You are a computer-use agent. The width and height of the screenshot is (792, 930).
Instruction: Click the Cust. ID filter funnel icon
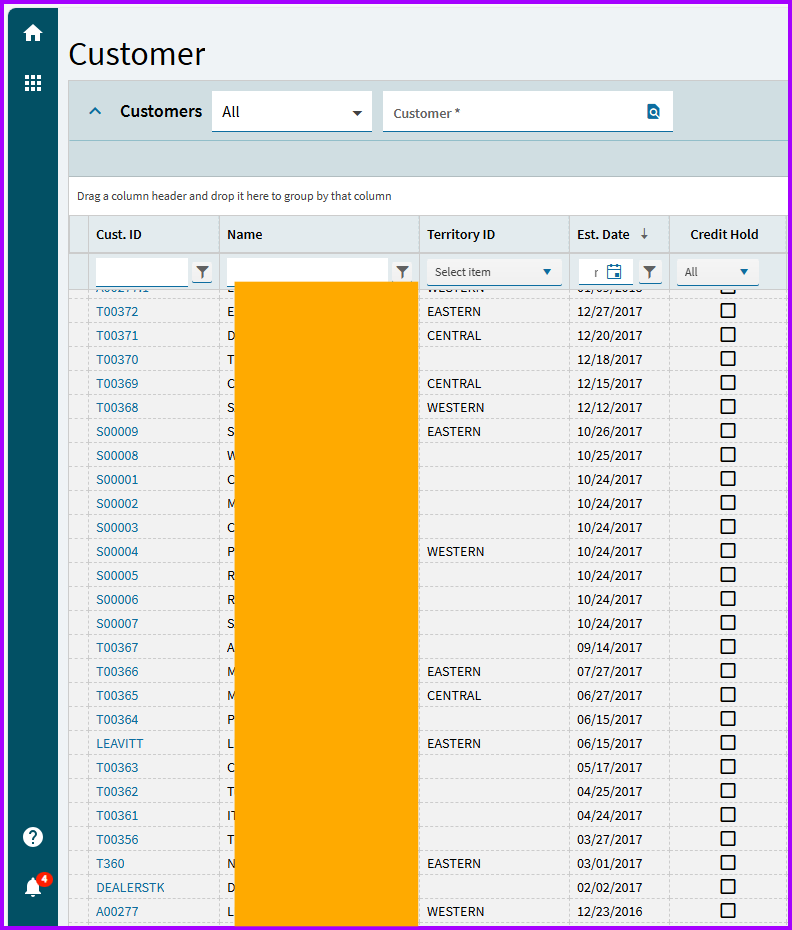[202, 272]
